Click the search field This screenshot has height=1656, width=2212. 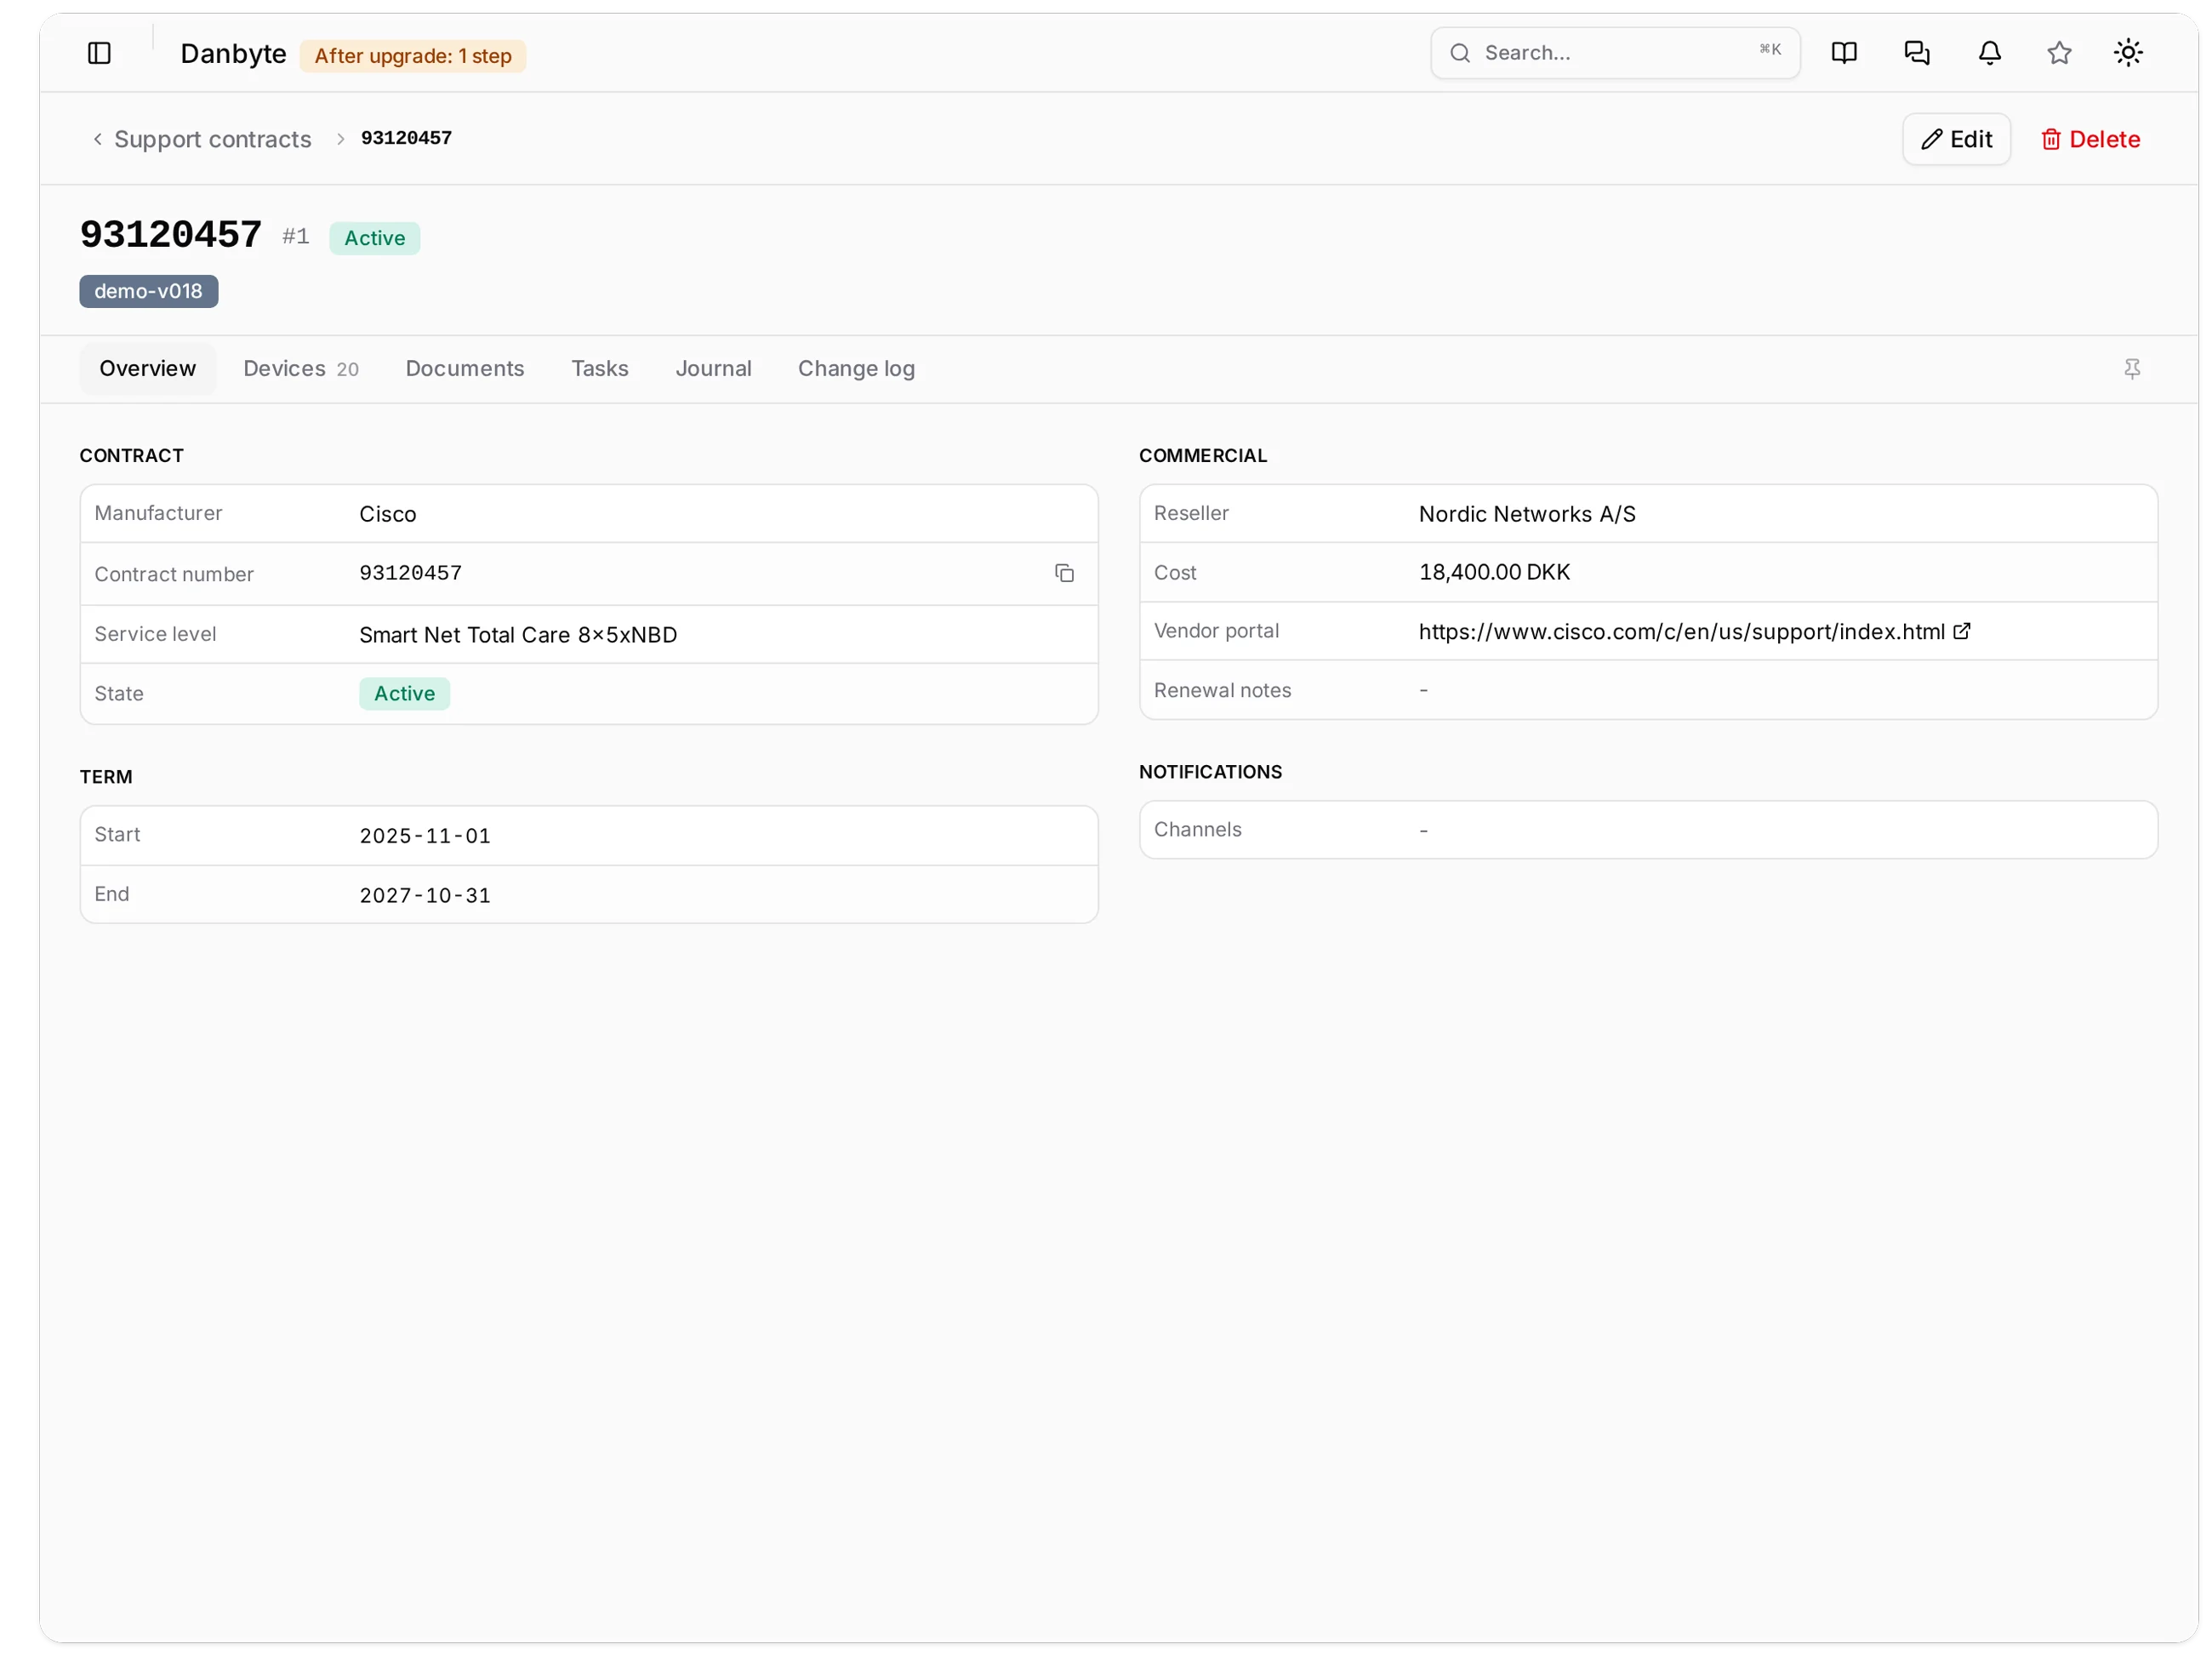click(1615, 53)
